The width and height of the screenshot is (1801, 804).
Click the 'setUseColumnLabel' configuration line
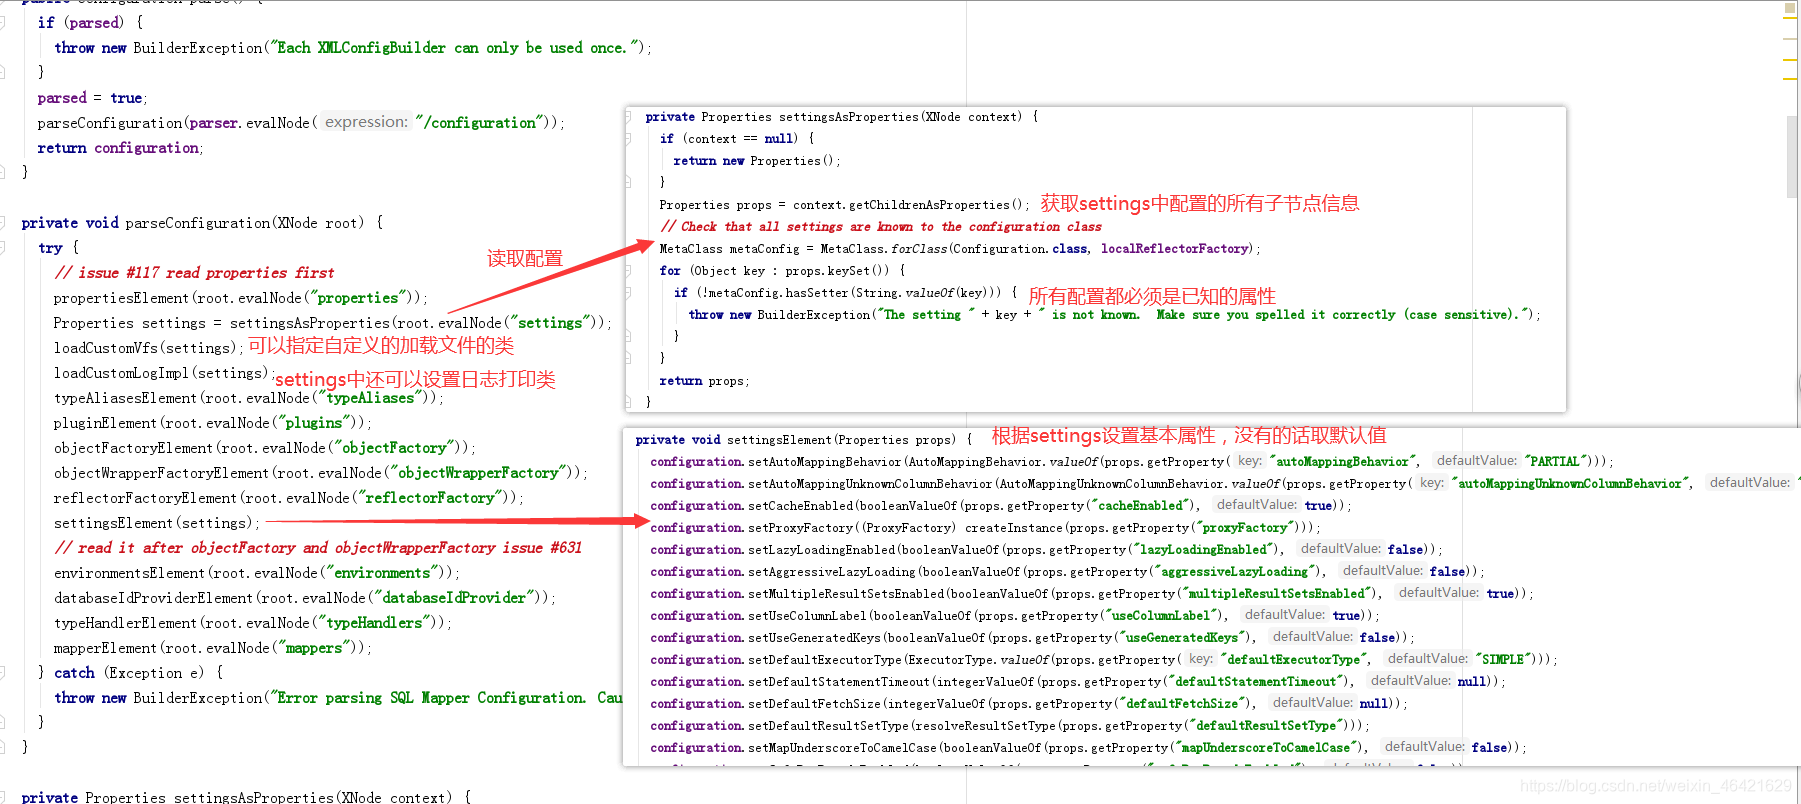1015,616
